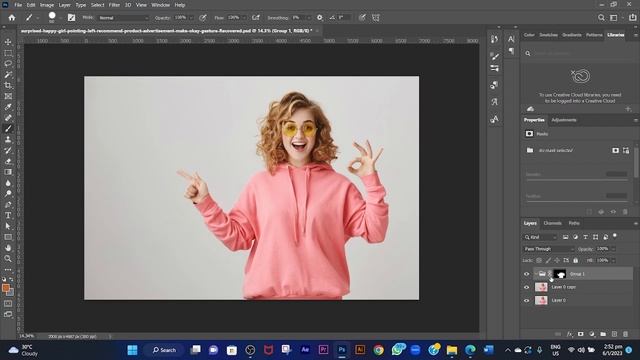Open the Pass Through blend mode dropdown
This screenshot has width=640, height=360.
[x=549, y=249]
